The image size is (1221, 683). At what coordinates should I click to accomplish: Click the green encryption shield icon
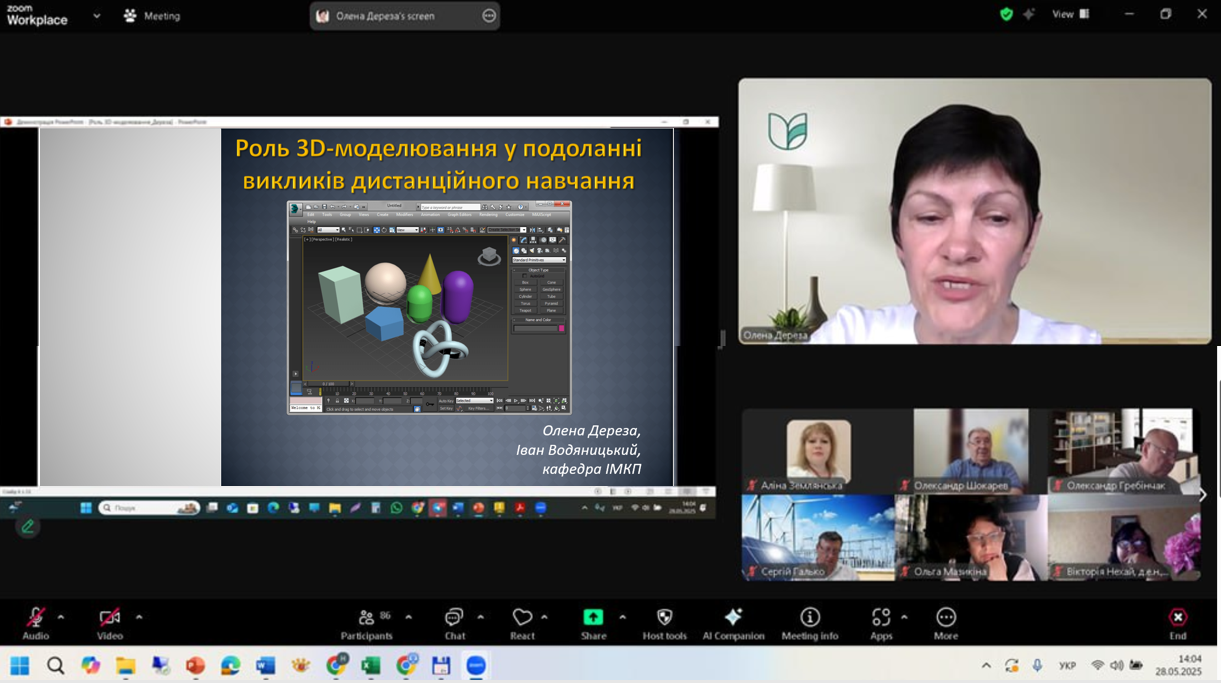[1007, 14]
